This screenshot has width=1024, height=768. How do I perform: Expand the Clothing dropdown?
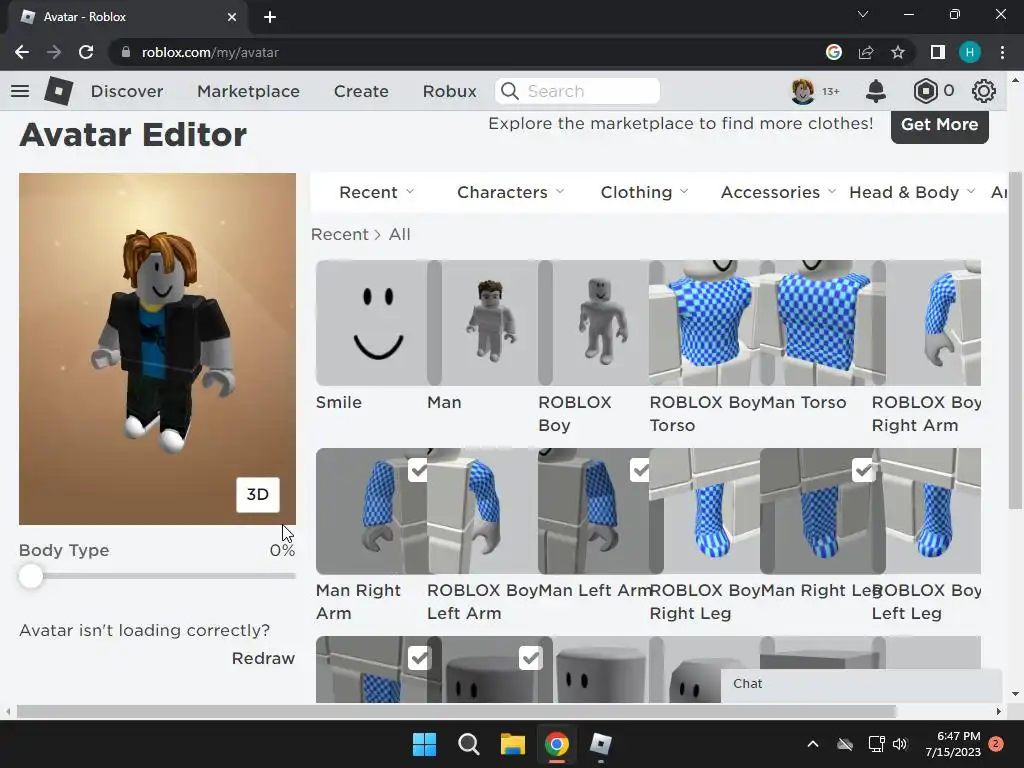[645, 192]
